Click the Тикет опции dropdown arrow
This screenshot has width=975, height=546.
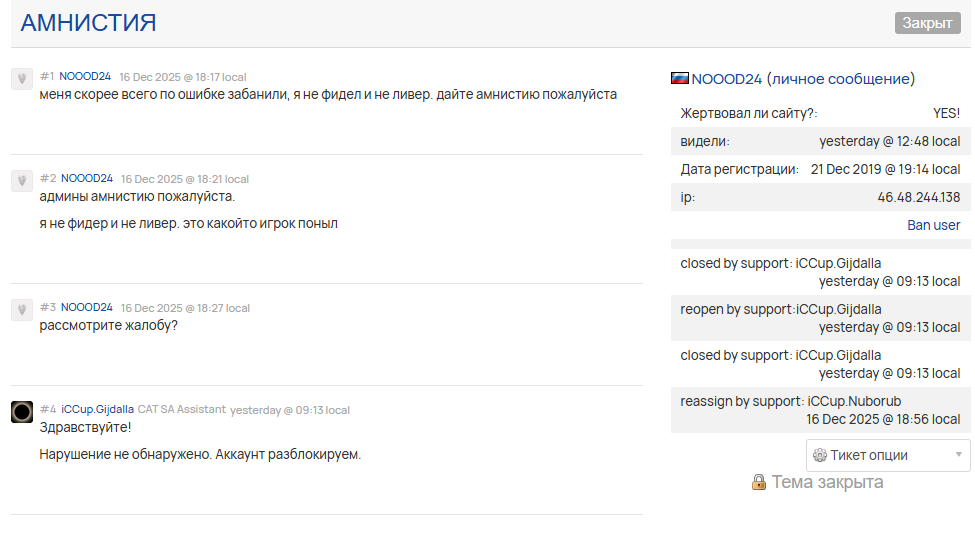click(x=959, y=455)
